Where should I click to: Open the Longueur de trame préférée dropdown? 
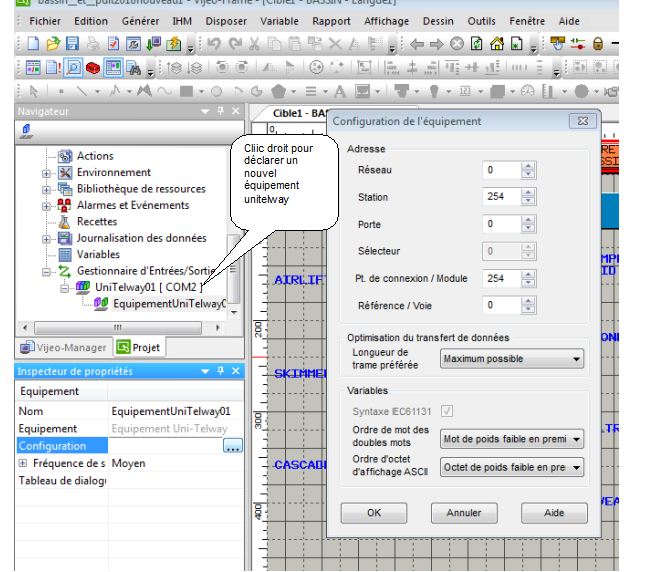tap(512, 358)
